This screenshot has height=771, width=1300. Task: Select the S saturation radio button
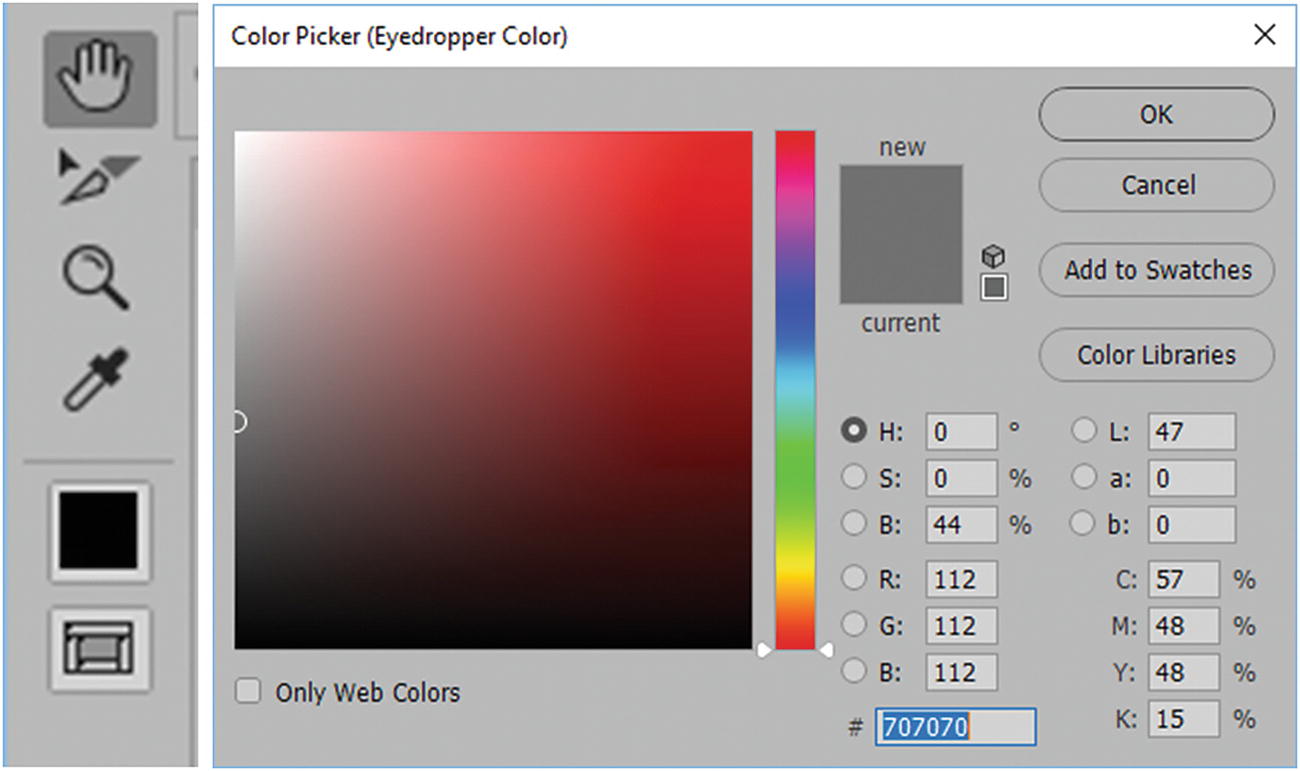853,477
